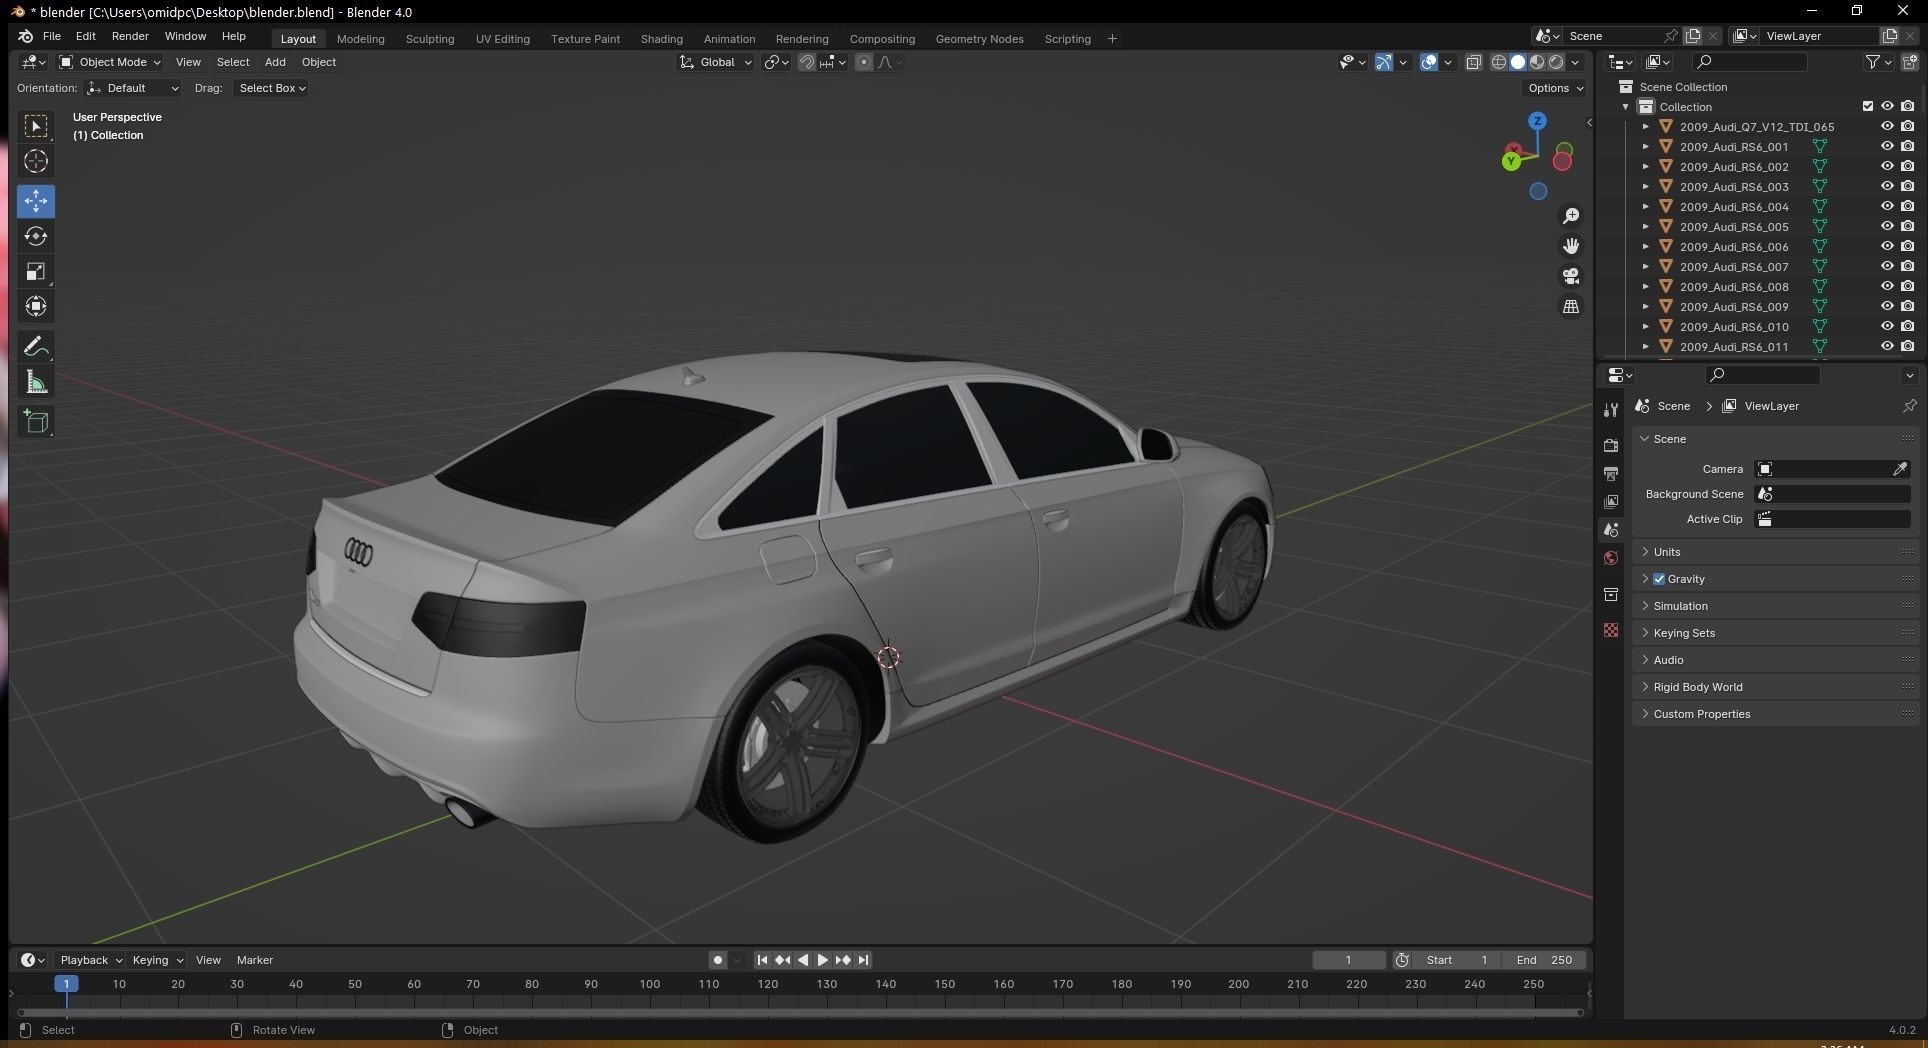This screenshot has width=1928, height=1048.
Task: Open the viewport Add menu
Action: click(x=275, y=62)
